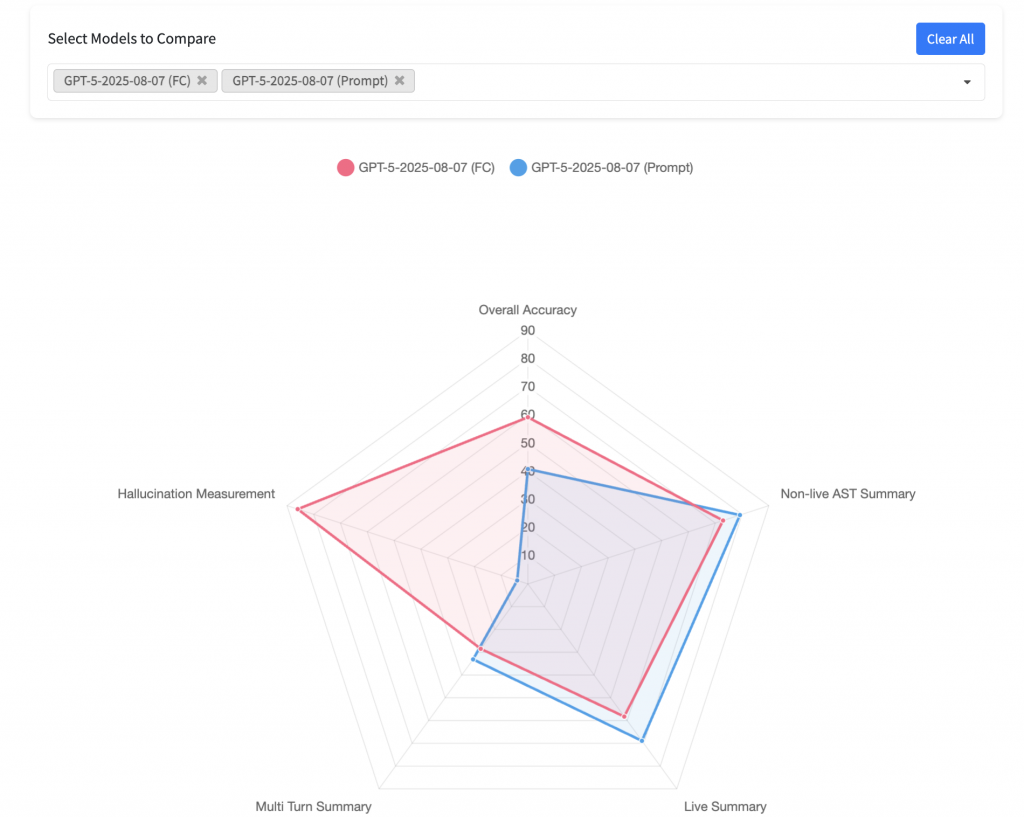The image size is (1024, 817).
Task: Click the GPT-5-2025-08-07 (Prompt) legend label
Action: click(611, 168)
